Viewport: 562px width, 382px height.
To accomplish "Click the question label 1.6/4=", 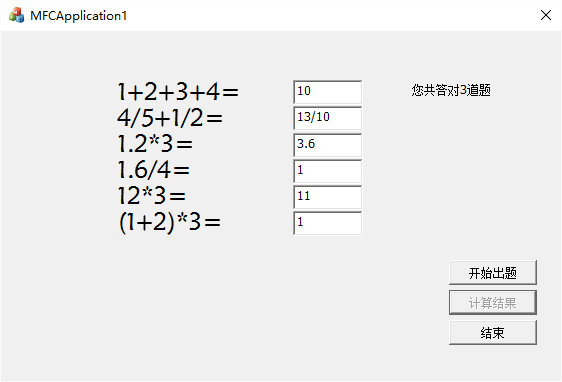I will 154,170.
